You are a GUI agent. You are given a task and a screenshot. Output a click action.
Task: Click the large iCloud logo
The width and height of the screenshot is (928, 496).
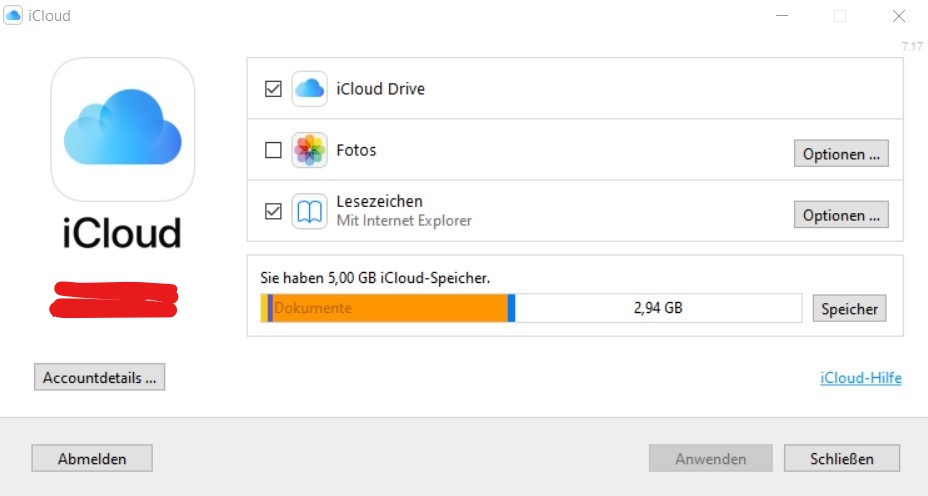click(x=122, y=128)
